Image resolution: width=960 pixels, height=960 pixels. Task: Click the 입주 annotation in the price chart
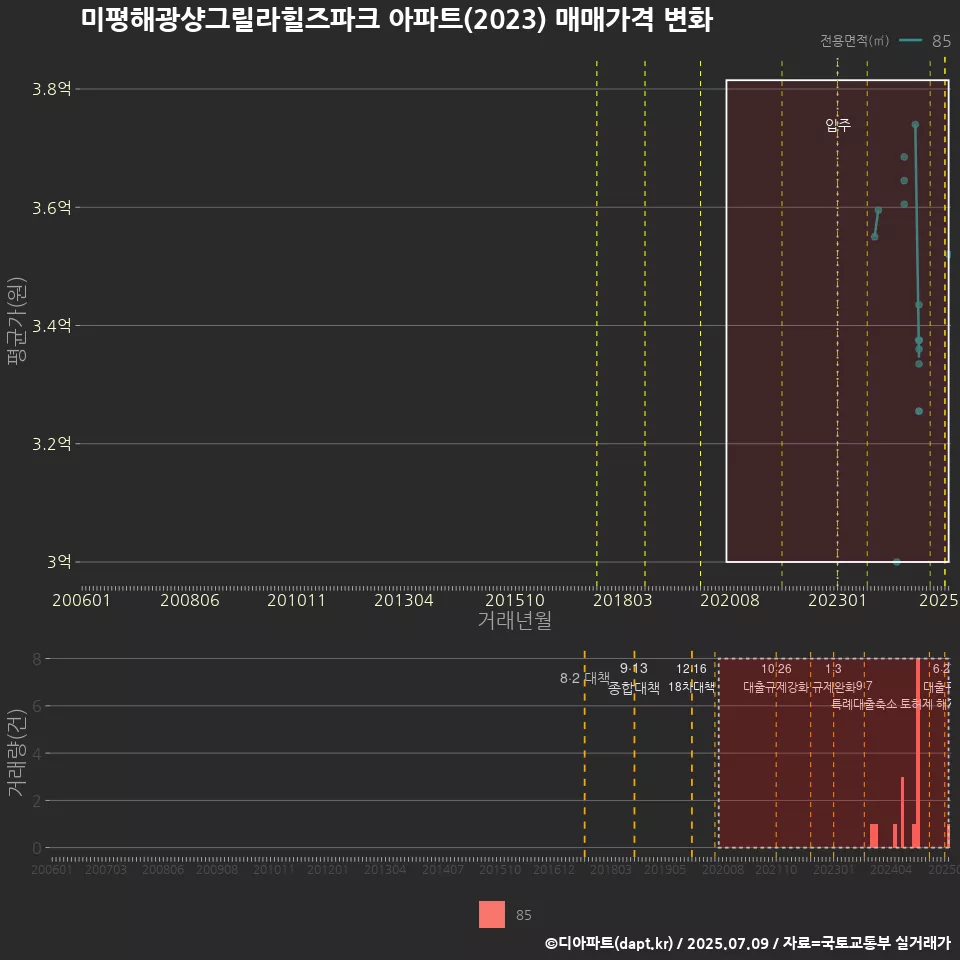838,125
